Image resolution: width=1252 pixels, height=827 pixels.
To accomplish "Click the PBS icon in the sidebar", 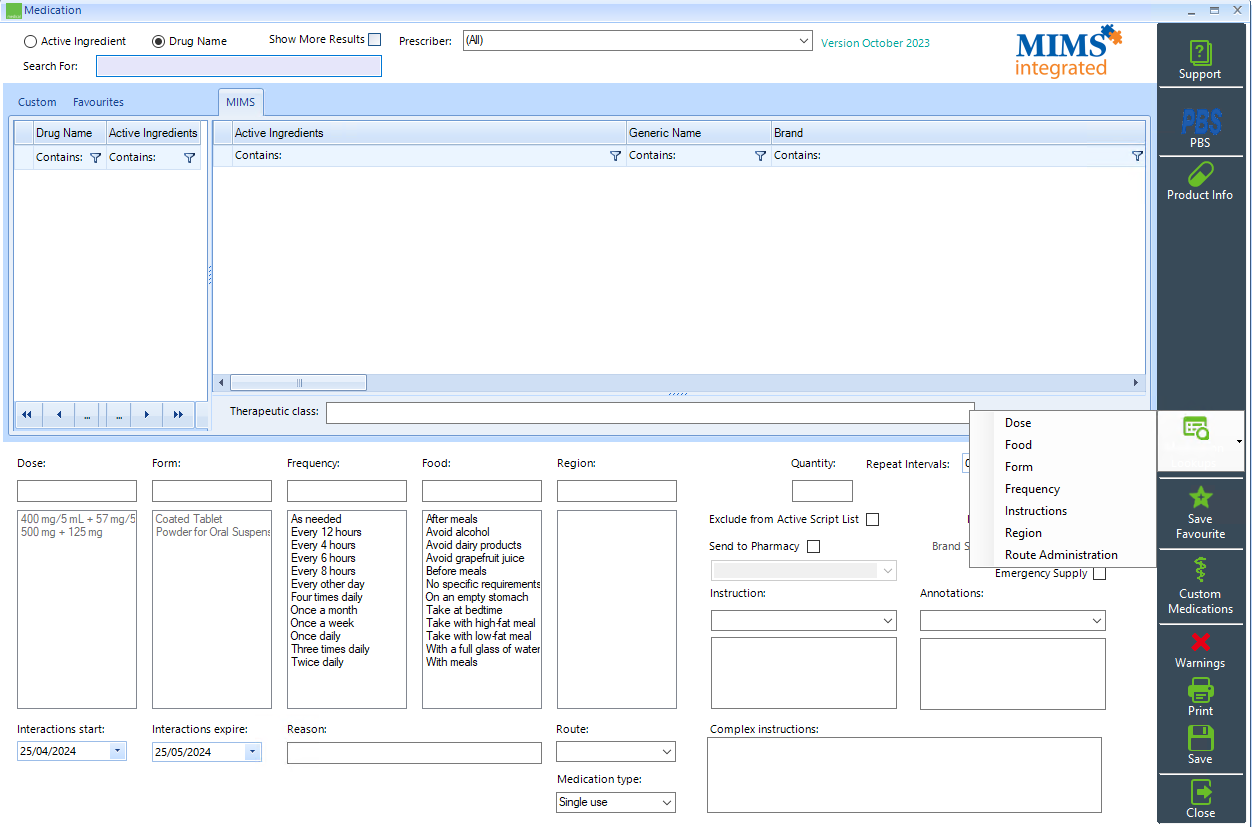I will pos(1200,121).
